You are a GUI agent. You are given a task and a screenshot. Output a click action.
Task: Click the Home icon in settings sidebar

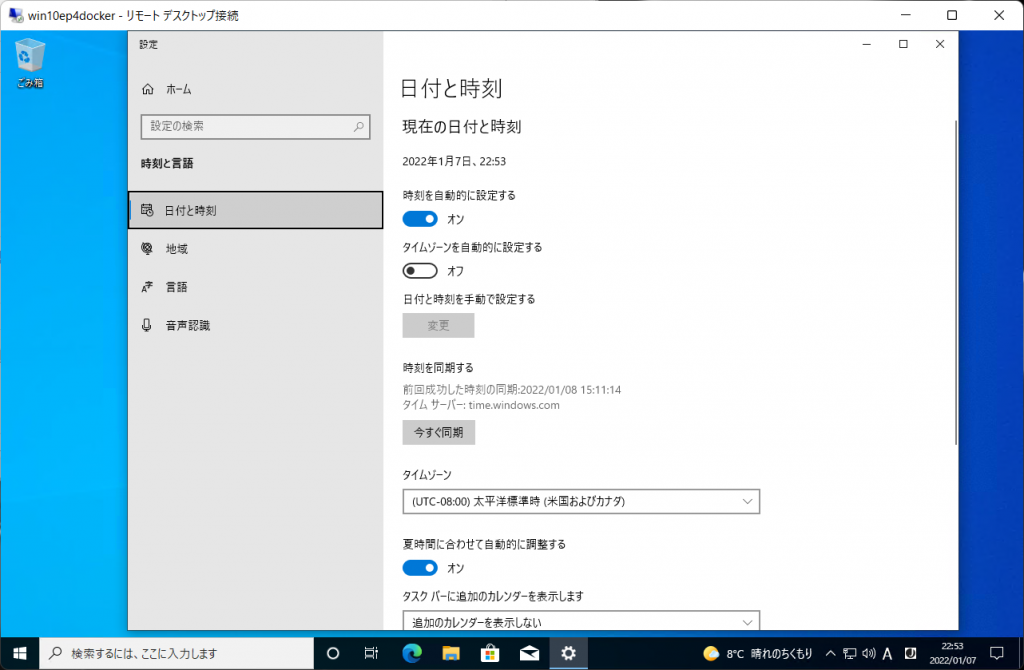tap(148, 89)
